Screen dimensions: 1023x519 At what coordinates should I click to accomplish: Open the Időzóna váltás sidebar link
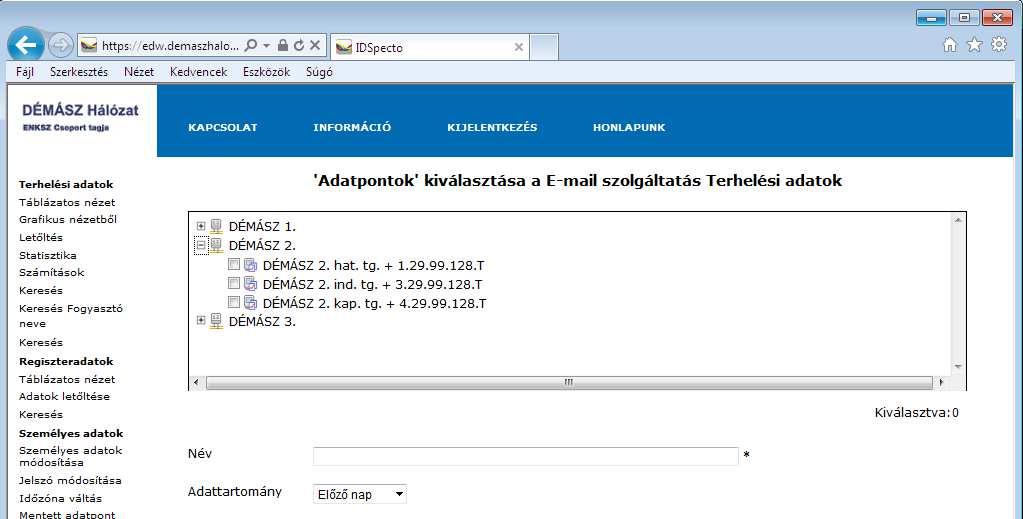pyautogui.click(x=60, y=498)
